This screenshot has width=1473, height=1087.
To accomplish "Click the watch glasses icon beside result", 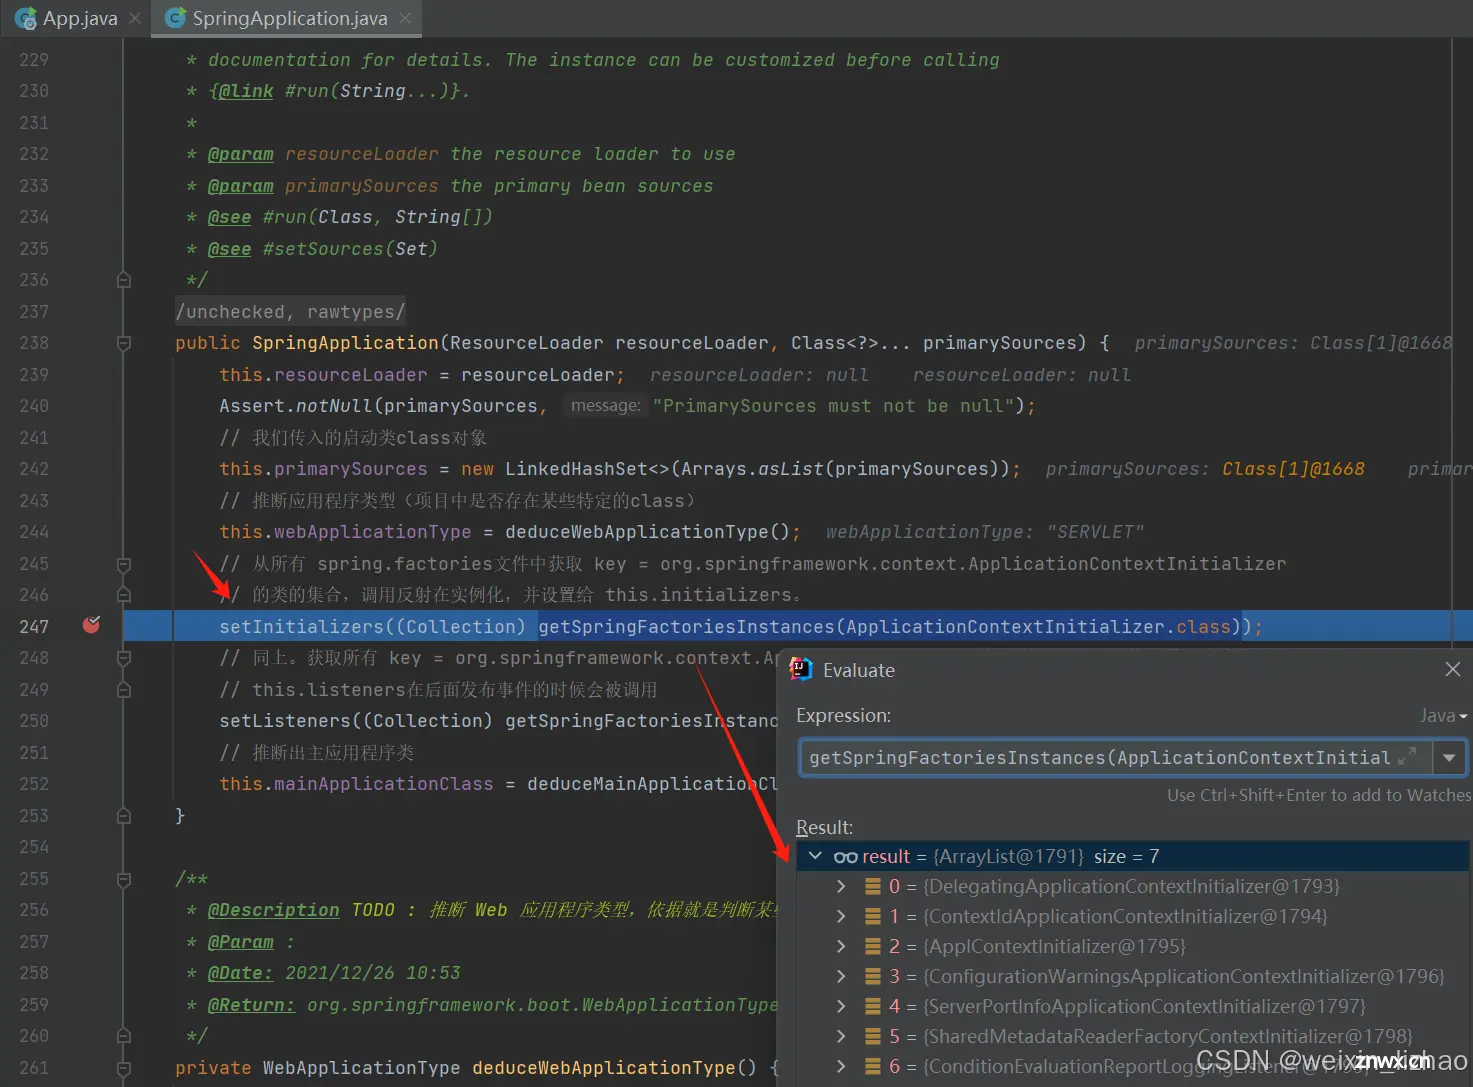I will click(x=845, y=857).
